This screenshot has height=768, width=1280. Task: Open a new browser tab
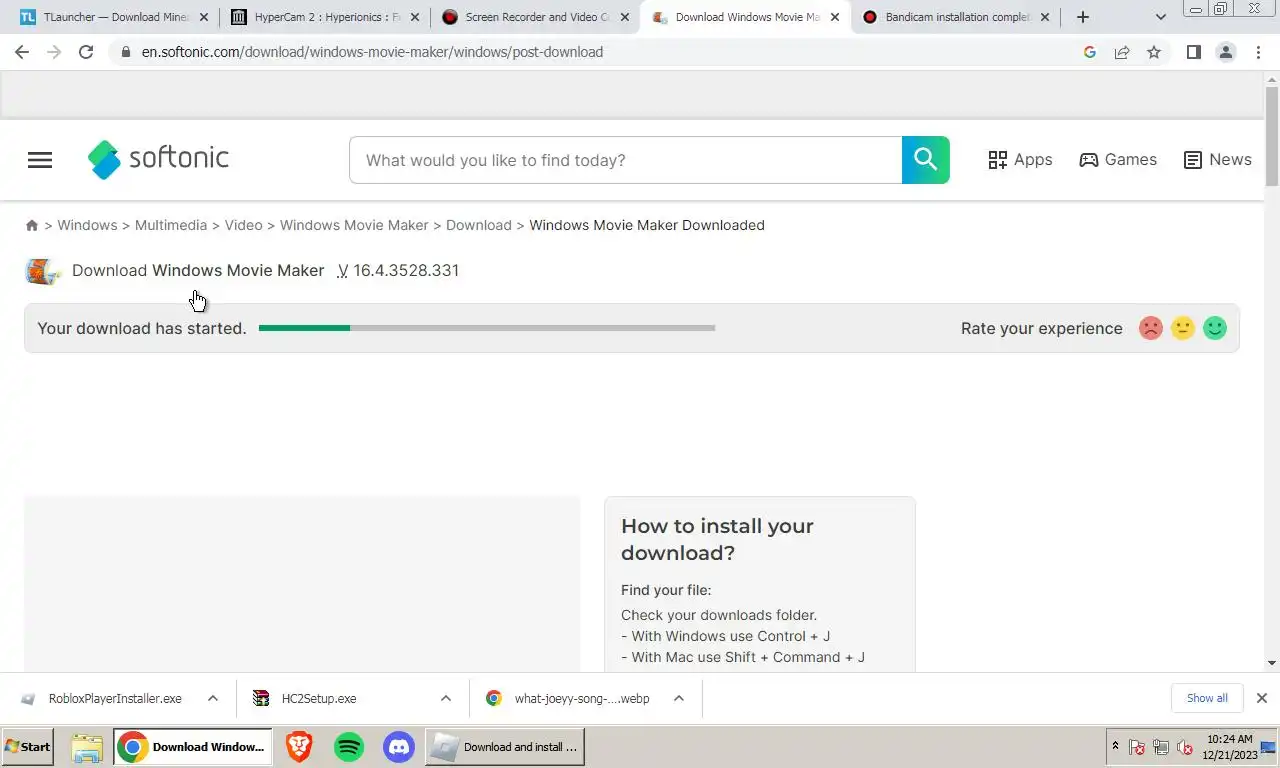tap(1083, 17)
